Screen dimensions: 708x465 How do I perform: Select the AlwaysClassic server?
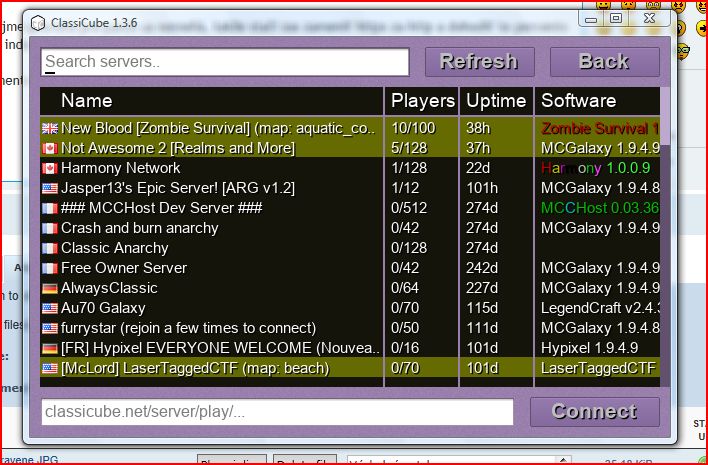click(x=350, y=288)
